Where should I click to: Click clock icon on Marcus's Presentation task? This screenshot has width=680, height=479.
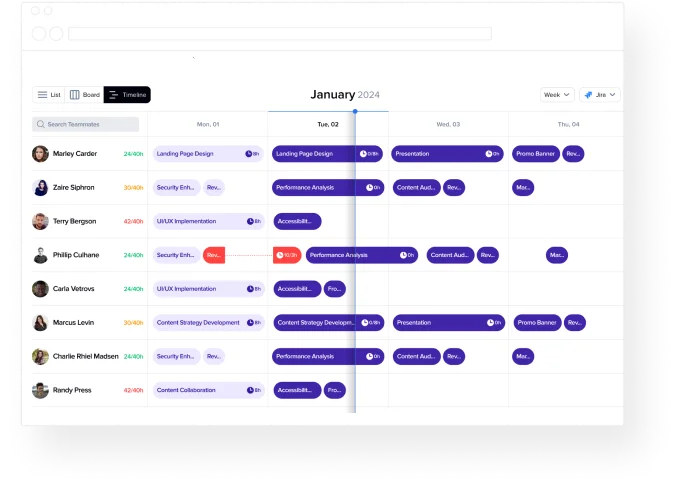[x=490, y=323]
